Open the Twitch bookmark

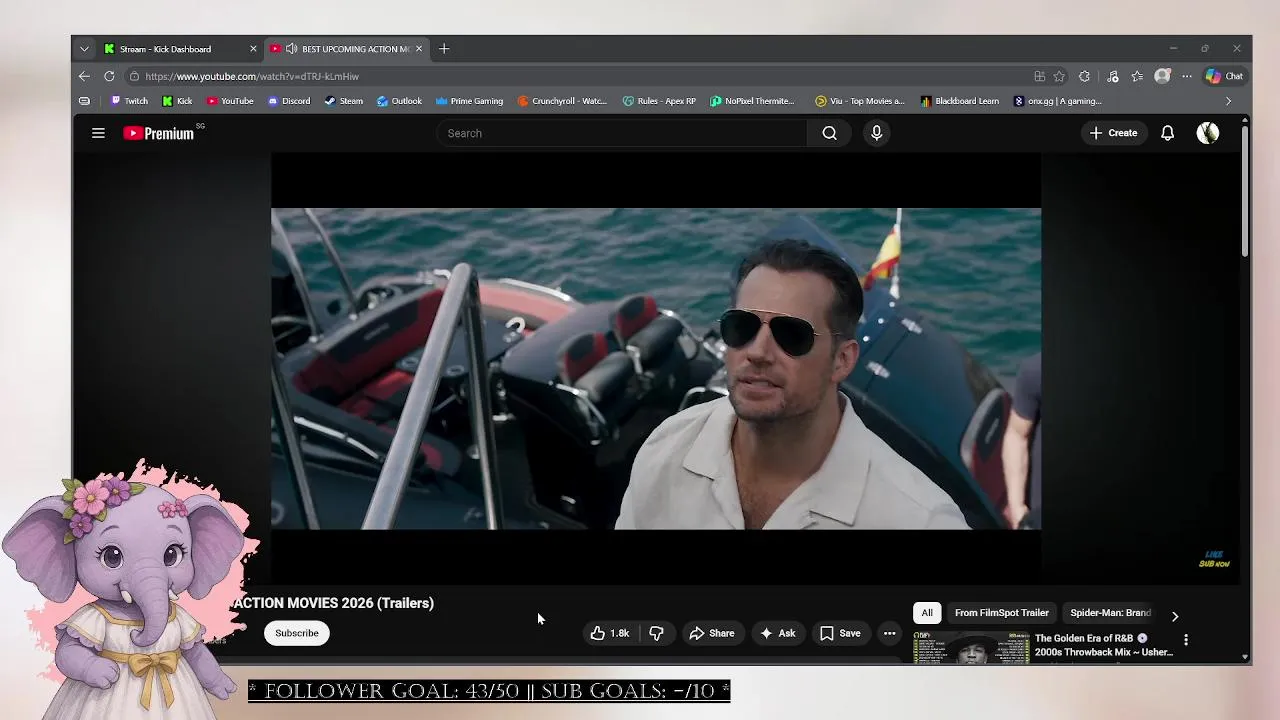pyautogui.click(x=129, y=101)
